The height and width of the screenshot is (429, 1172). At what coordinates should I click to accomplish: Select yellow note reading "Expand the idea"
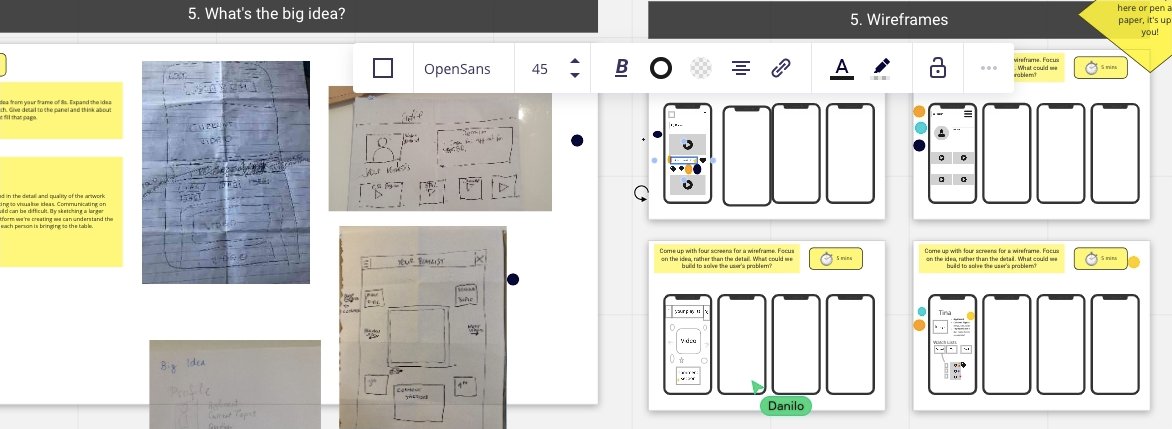click(61, 111)
